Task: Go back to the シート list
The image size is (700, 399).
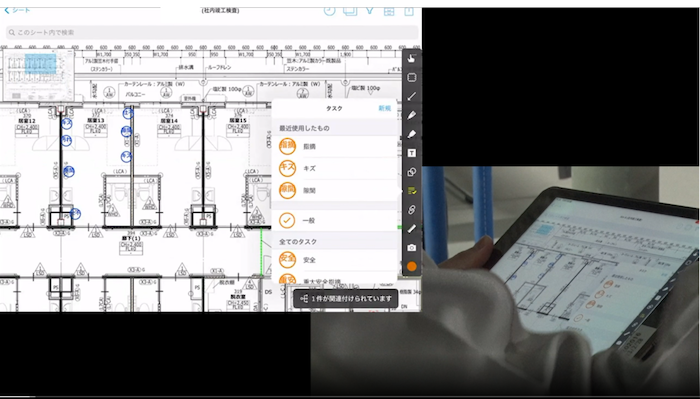Action: [17, 10]
